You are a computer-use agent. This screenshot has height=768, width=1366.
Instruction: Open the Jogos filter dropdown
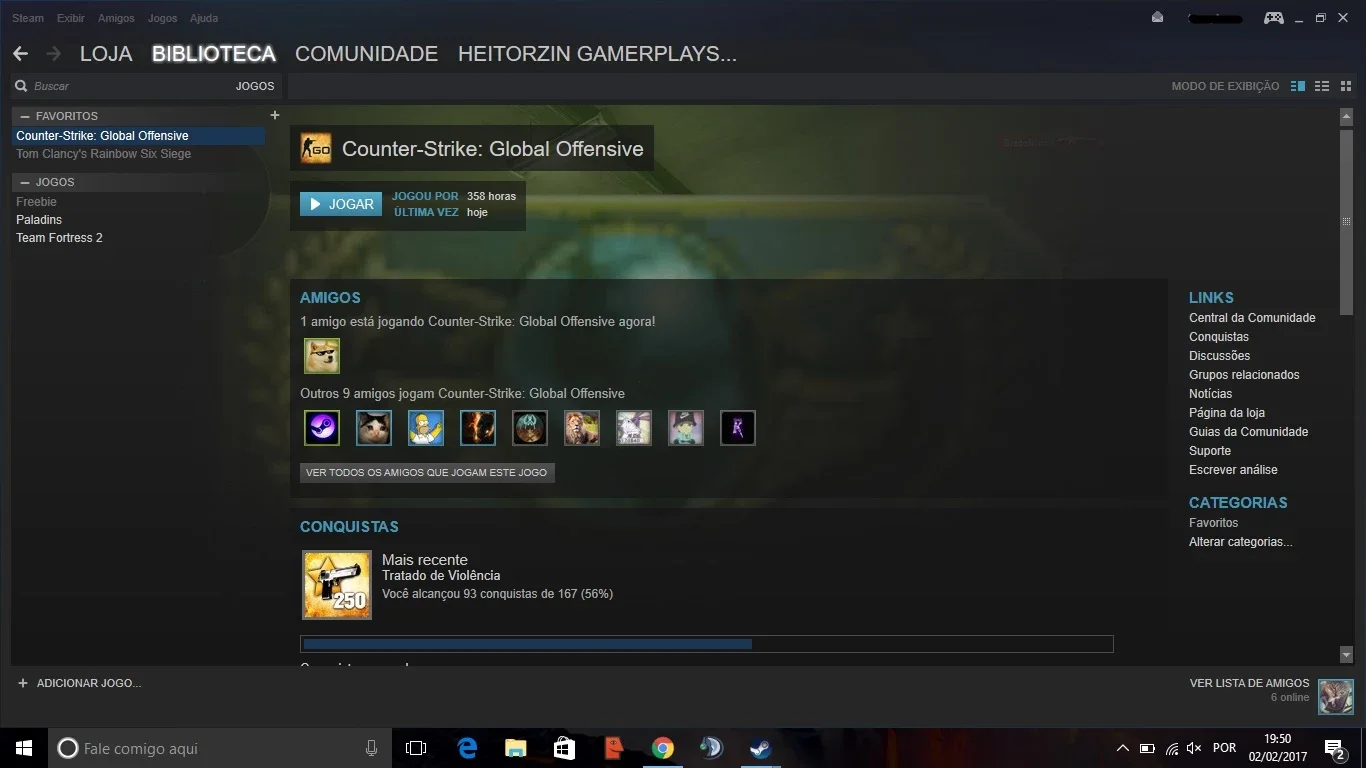(x=255, y=86)
